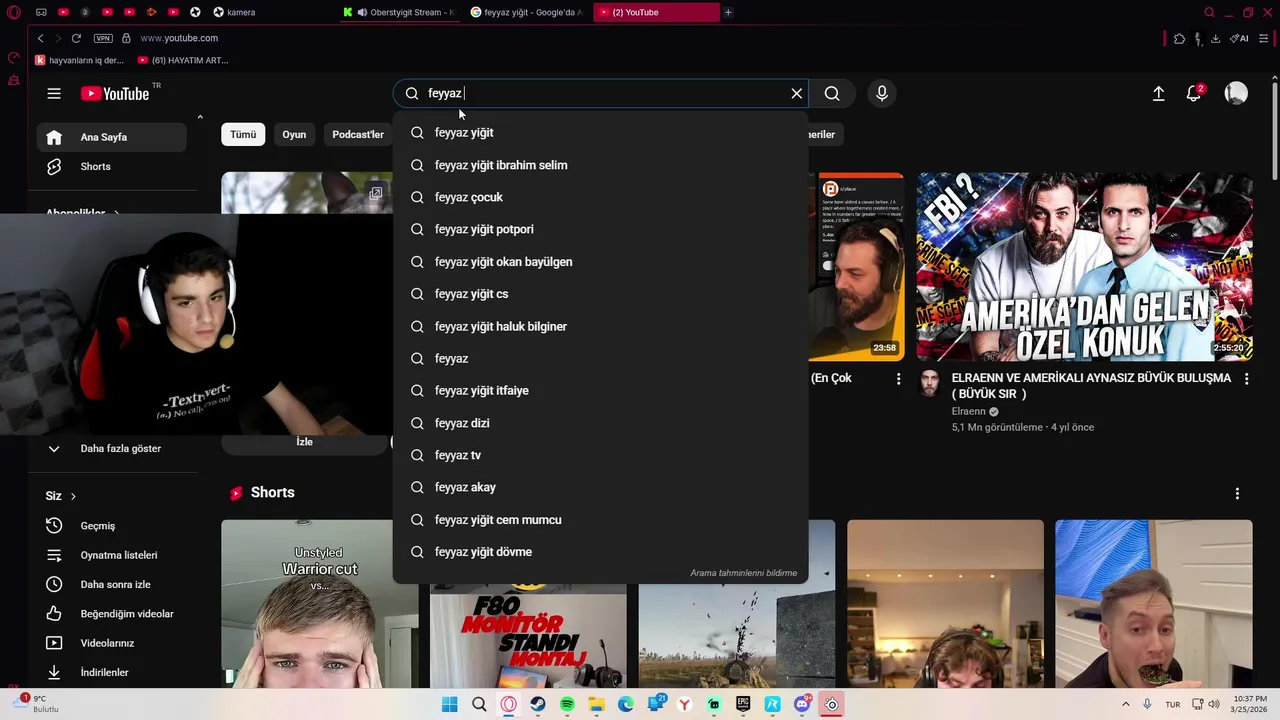Open Beğendiğim videolar
The width and height of the screenshot is (1280, 720).
click(112, 613)
